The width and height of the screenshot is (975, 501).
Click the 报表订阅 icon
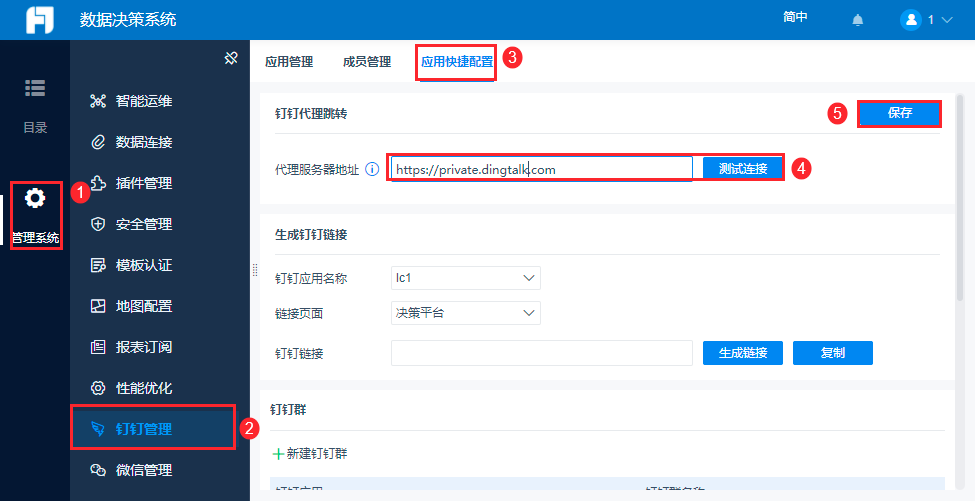point(98,347)
